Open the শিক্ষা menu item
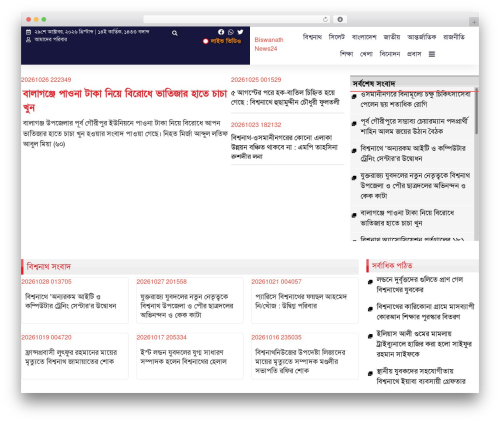500x423 pixels. [x=346, y=54]
